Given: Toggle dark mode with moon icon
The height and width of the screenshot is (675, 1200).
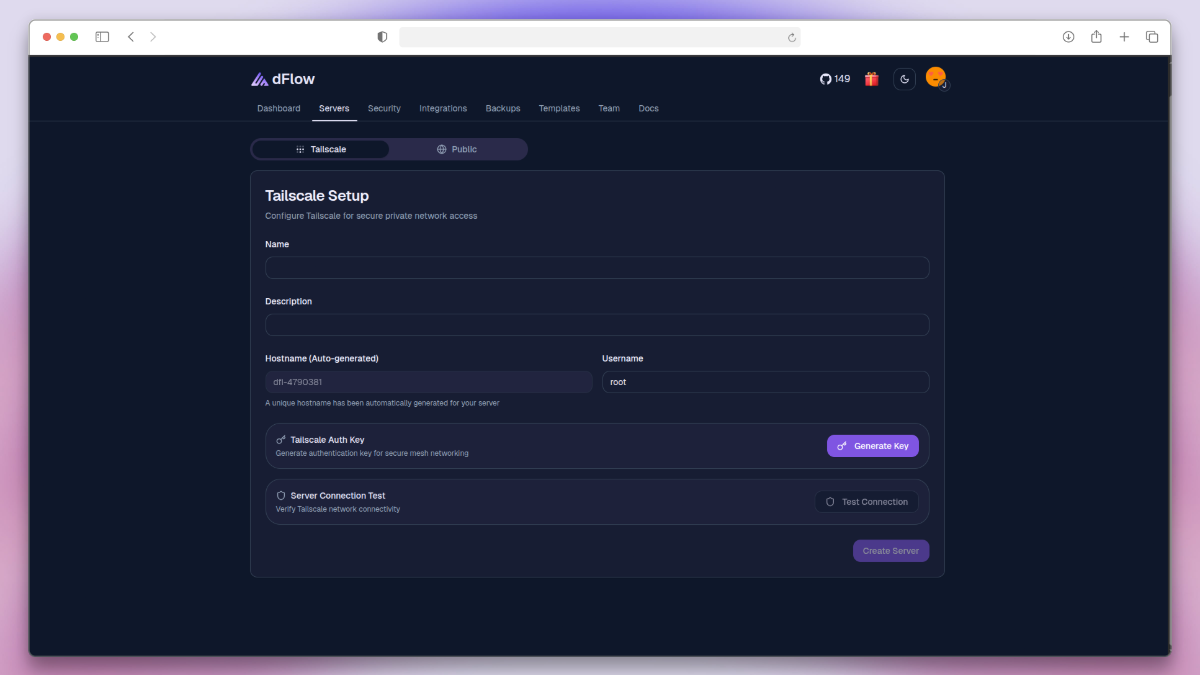Looking at the screenshot, I should 904,79.
